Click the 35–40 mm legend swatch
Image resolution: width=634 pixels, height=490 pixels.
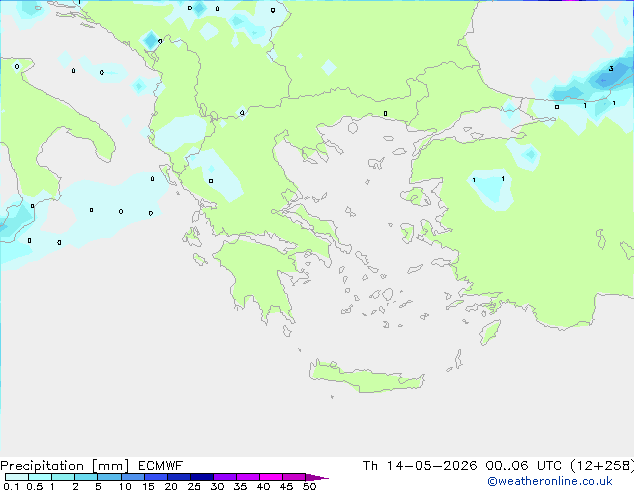tap(248, 477)
